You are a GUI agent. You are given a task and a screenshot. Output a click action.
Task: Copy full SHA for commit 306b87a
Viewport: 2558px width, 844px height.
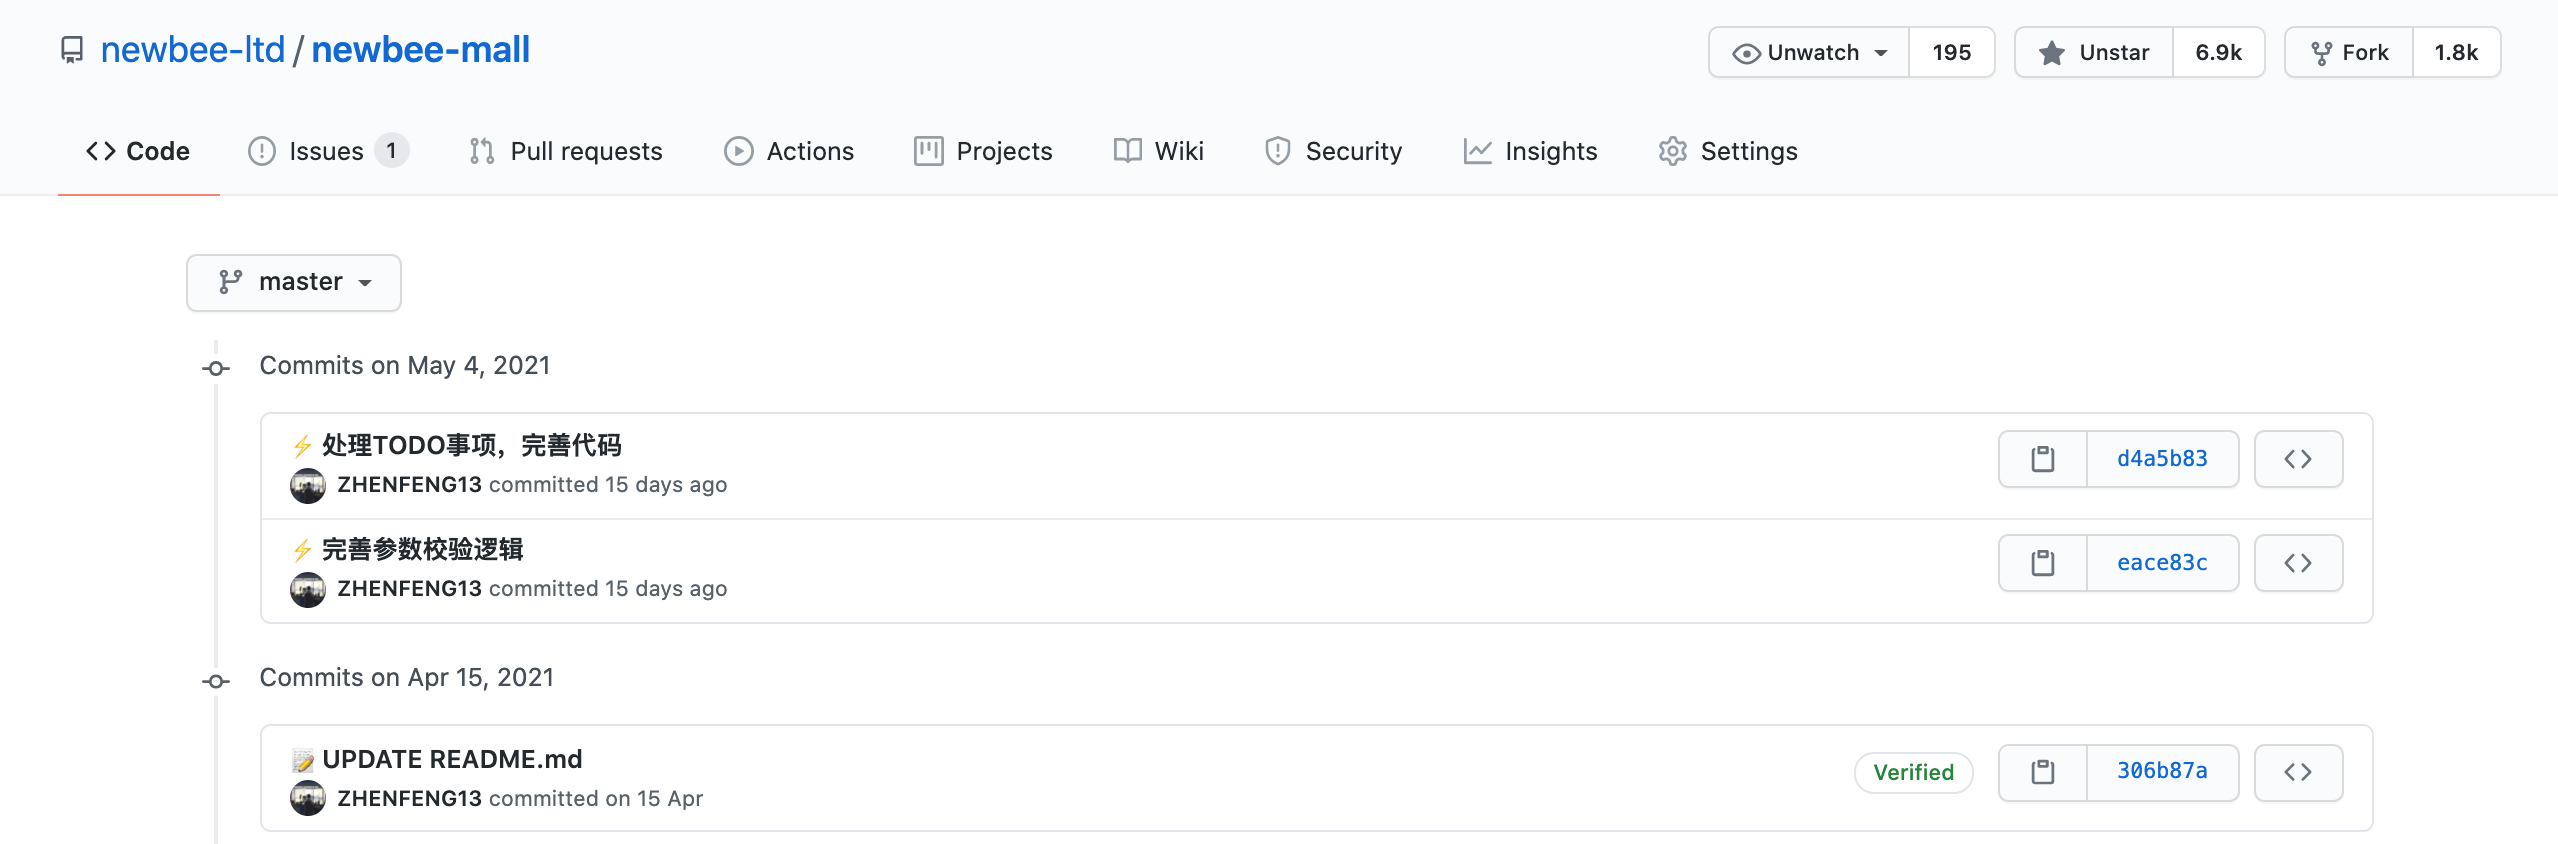2043,772
